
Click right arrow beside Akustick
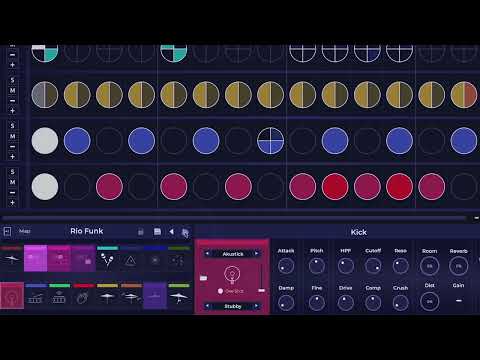256,253
